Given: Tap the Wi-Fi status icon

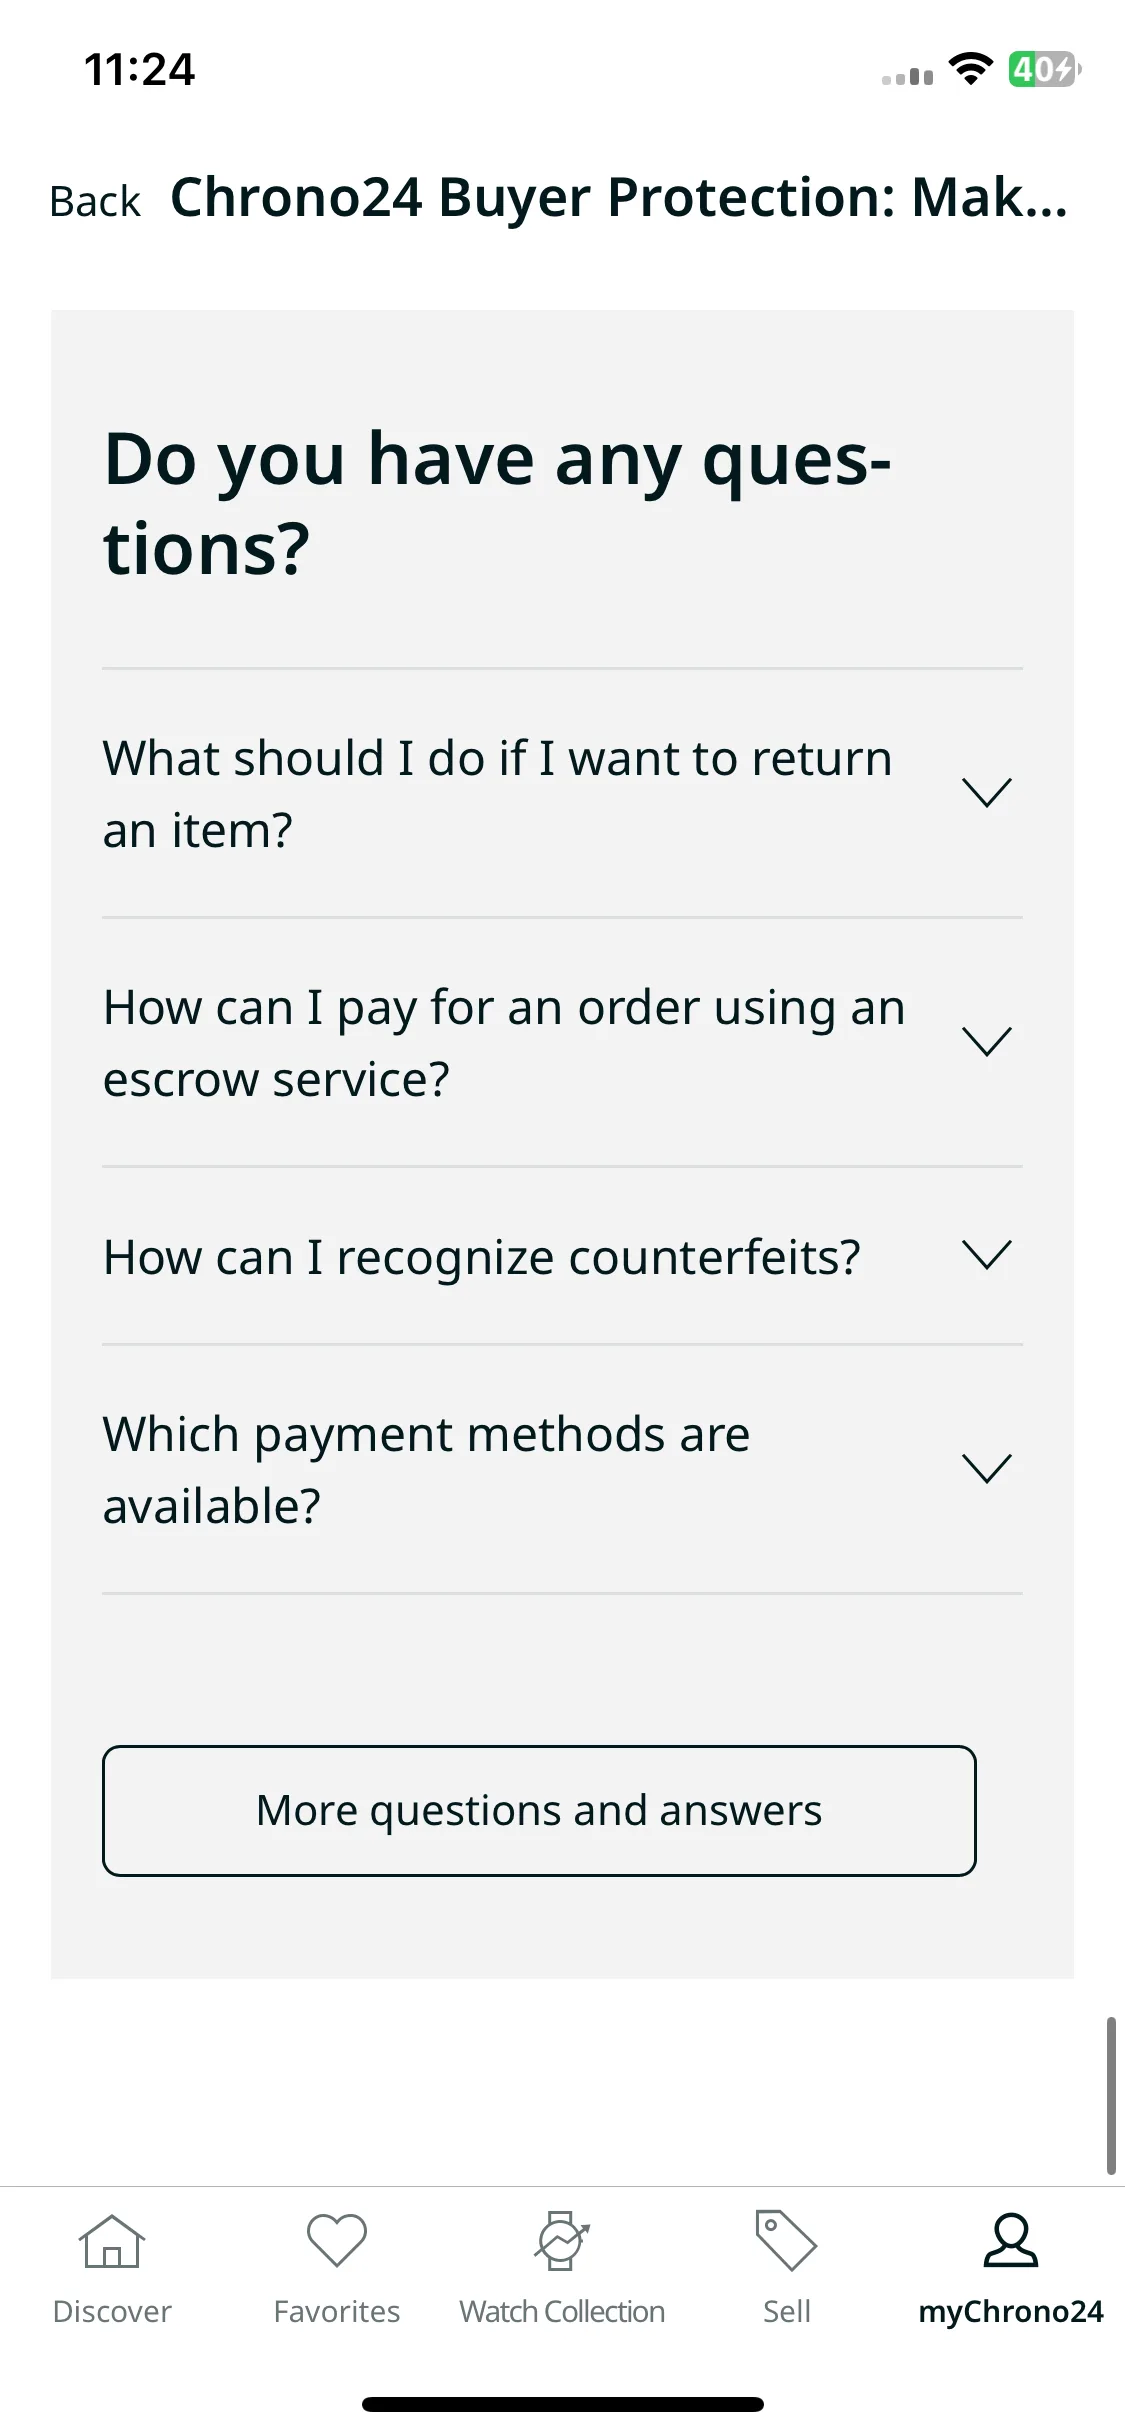Looking at the screenshot, I should (x=970, y=69).
